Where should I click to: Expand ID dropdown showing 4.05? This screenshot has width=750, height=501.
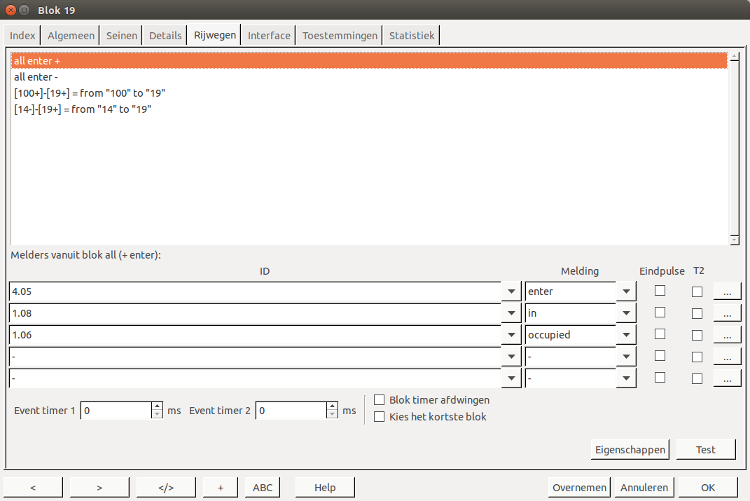coord(512,292)
